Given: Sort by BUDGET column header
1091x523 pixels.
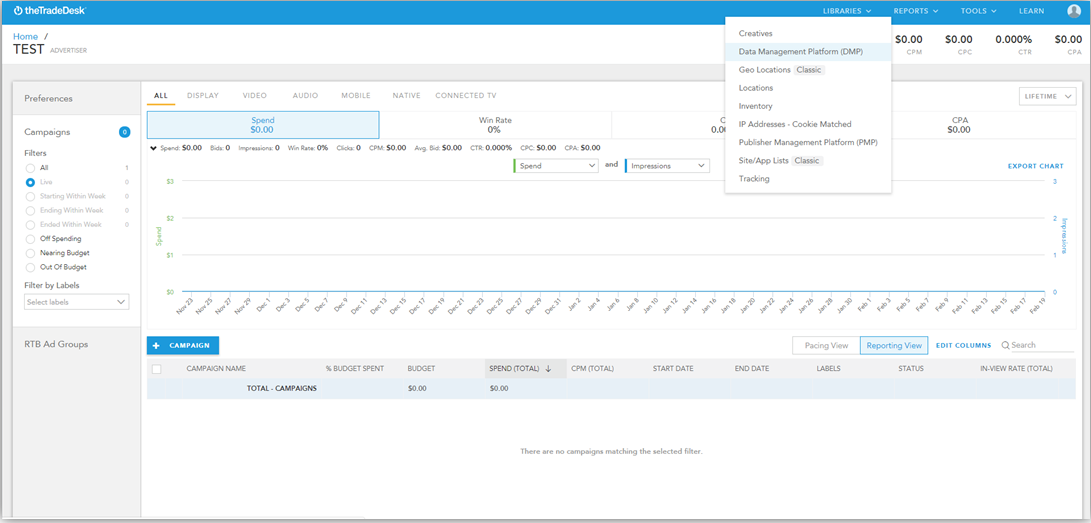Looking at the screenshot, I should [x=421, y=369].
